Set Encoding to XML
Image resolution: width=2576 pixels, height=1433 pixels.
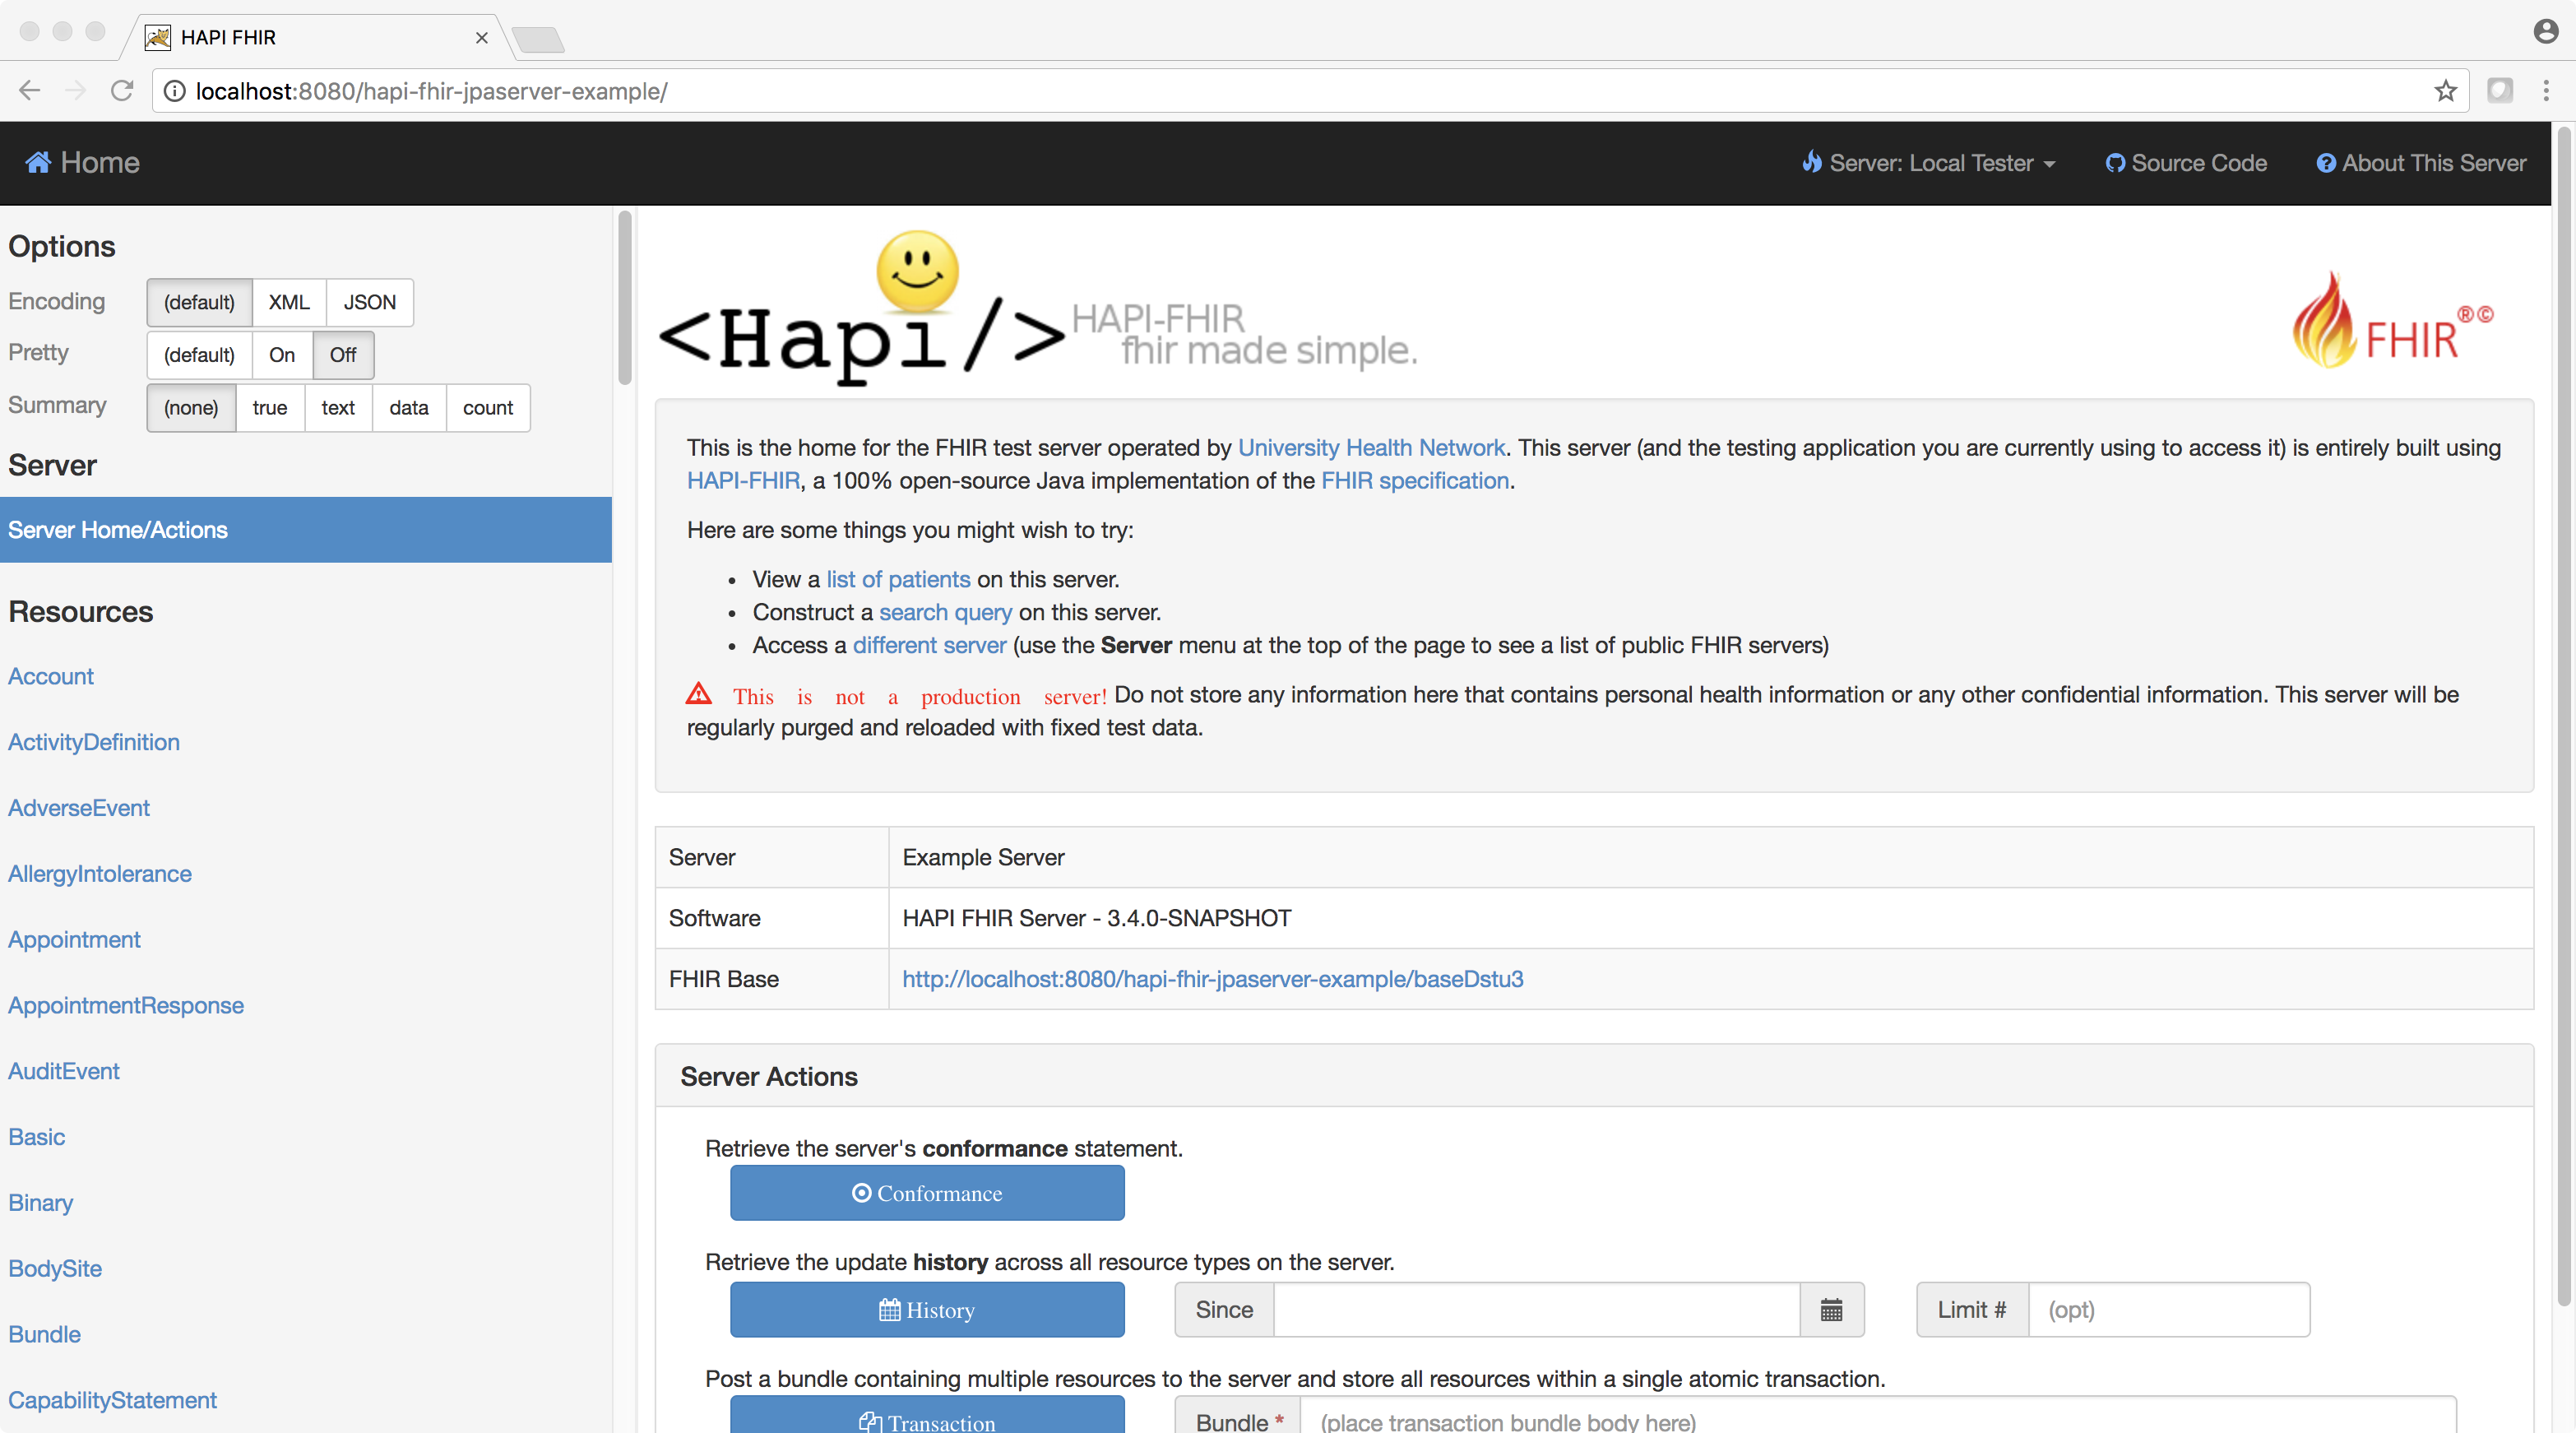pos(289,302)
